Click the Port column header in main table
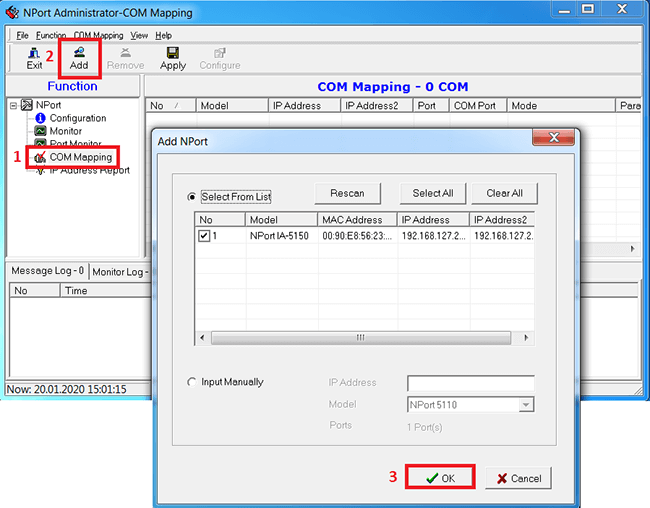650x508 pixels. (431, 106)
